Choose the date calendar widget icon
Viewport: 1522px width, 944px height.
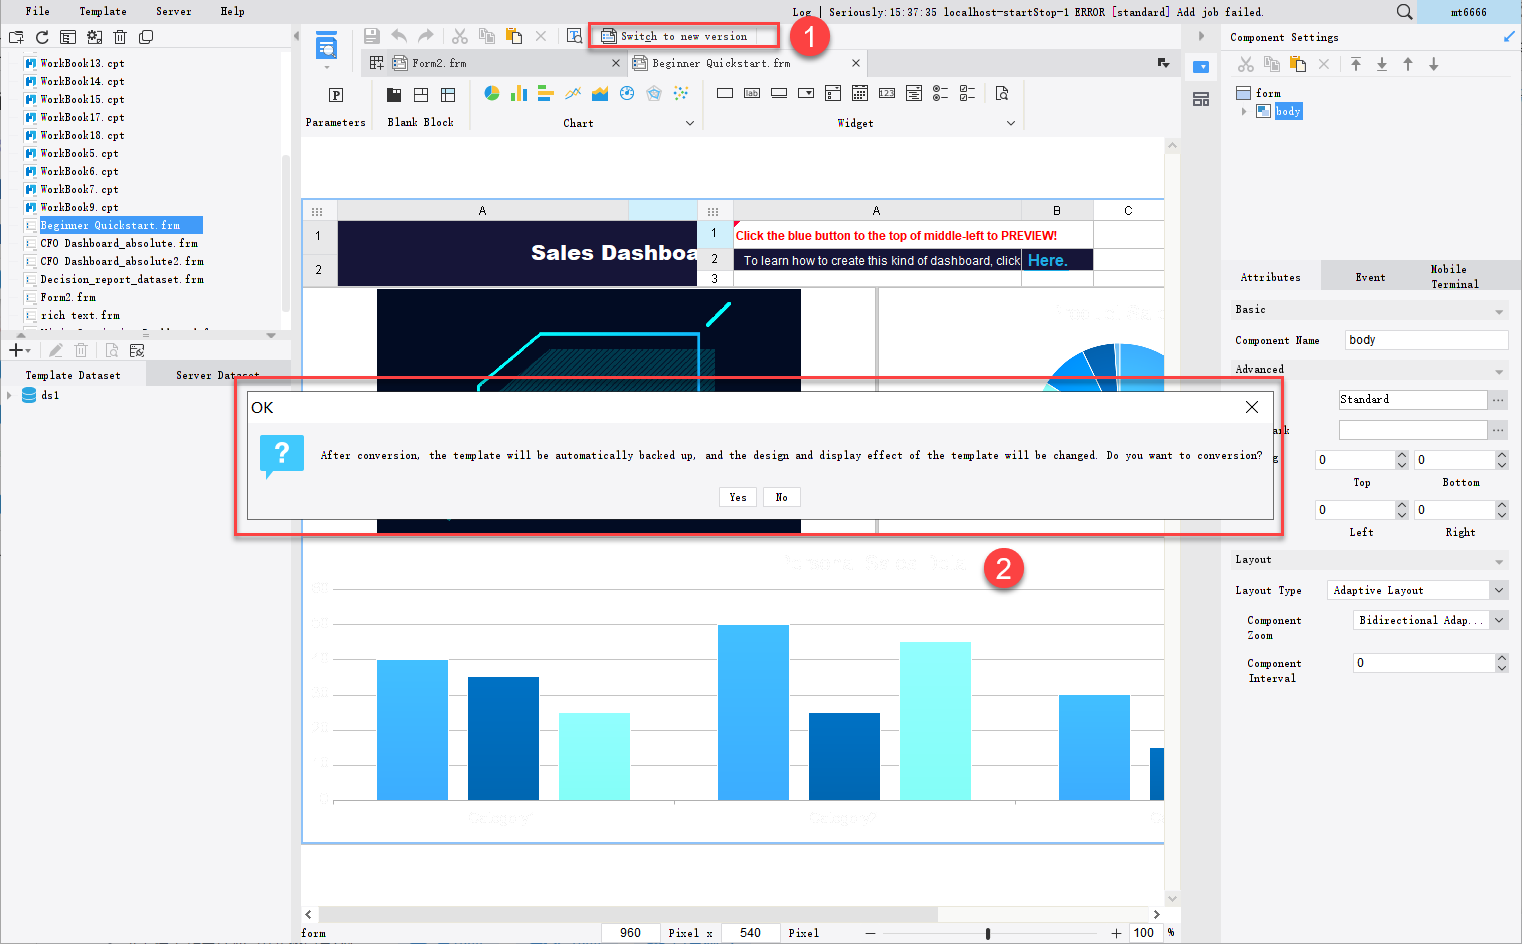[x=860, y=93]
